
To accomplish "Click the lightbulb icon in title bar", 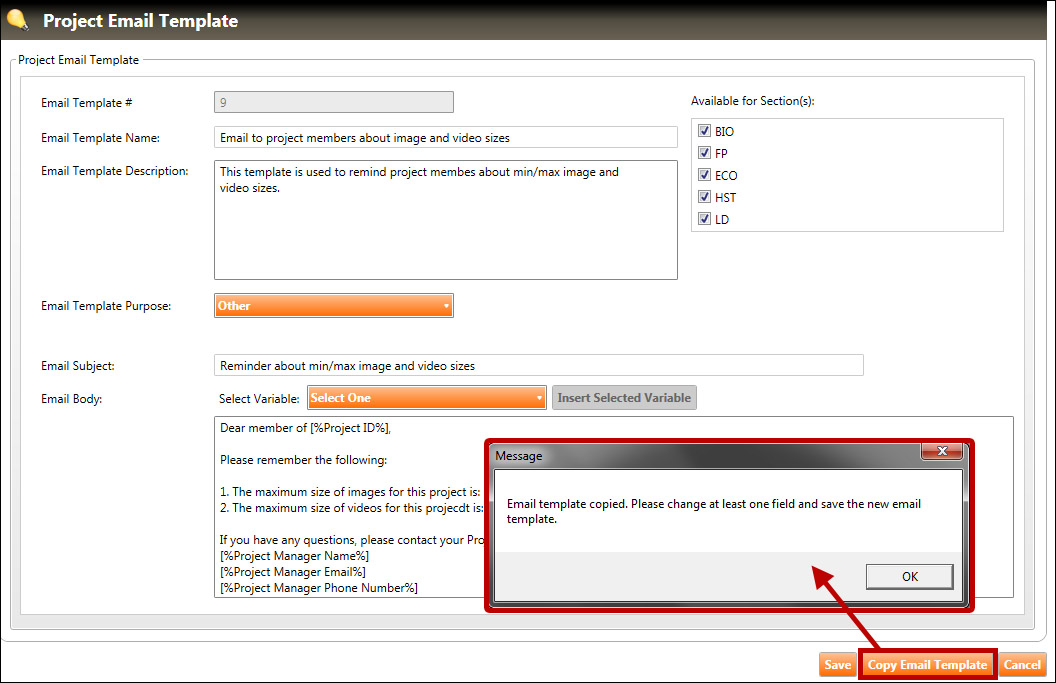I will [18, 19].
